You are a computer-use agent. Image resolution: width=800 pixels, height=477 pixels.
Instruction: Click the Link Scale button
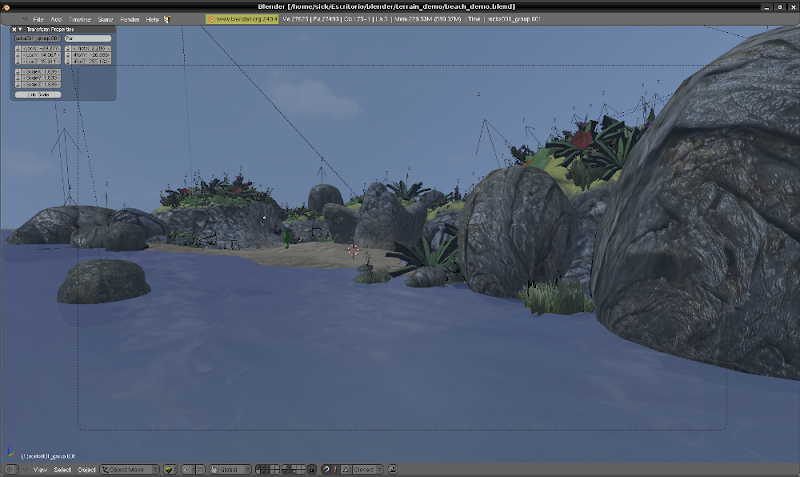[38, 94]
